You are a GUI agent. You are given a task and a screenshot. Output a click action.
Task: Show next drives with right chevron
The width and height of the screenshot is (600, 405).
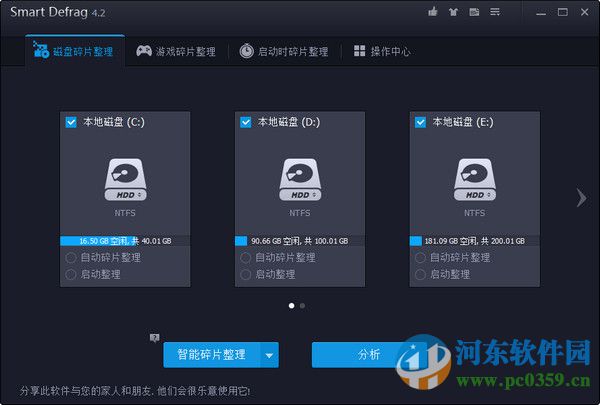coord(582,198)
